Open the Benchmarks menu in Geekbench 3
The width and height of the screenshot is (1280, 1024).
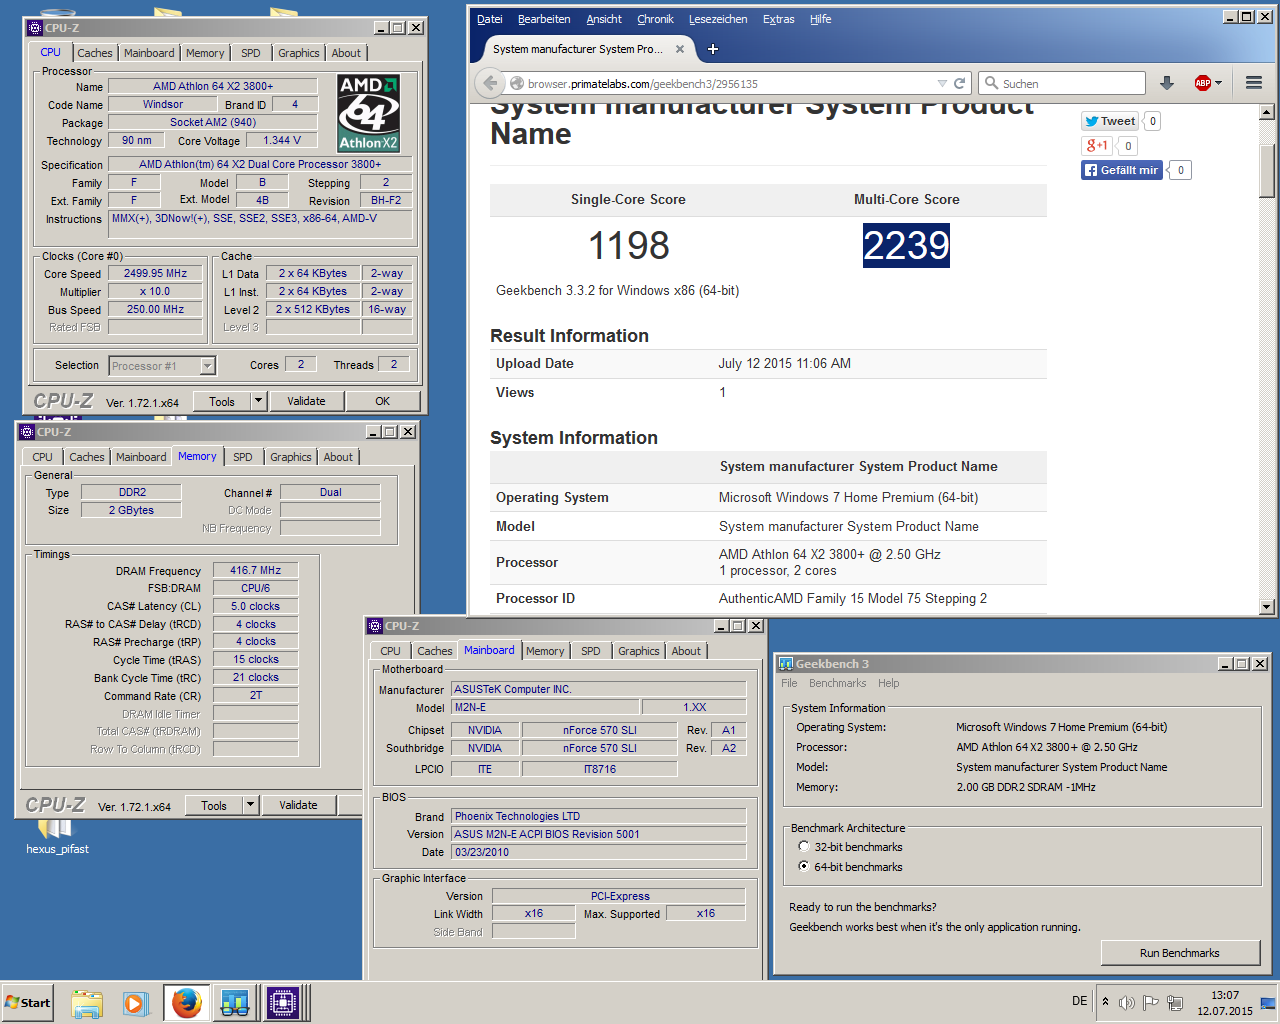click(x=838, y=683)
